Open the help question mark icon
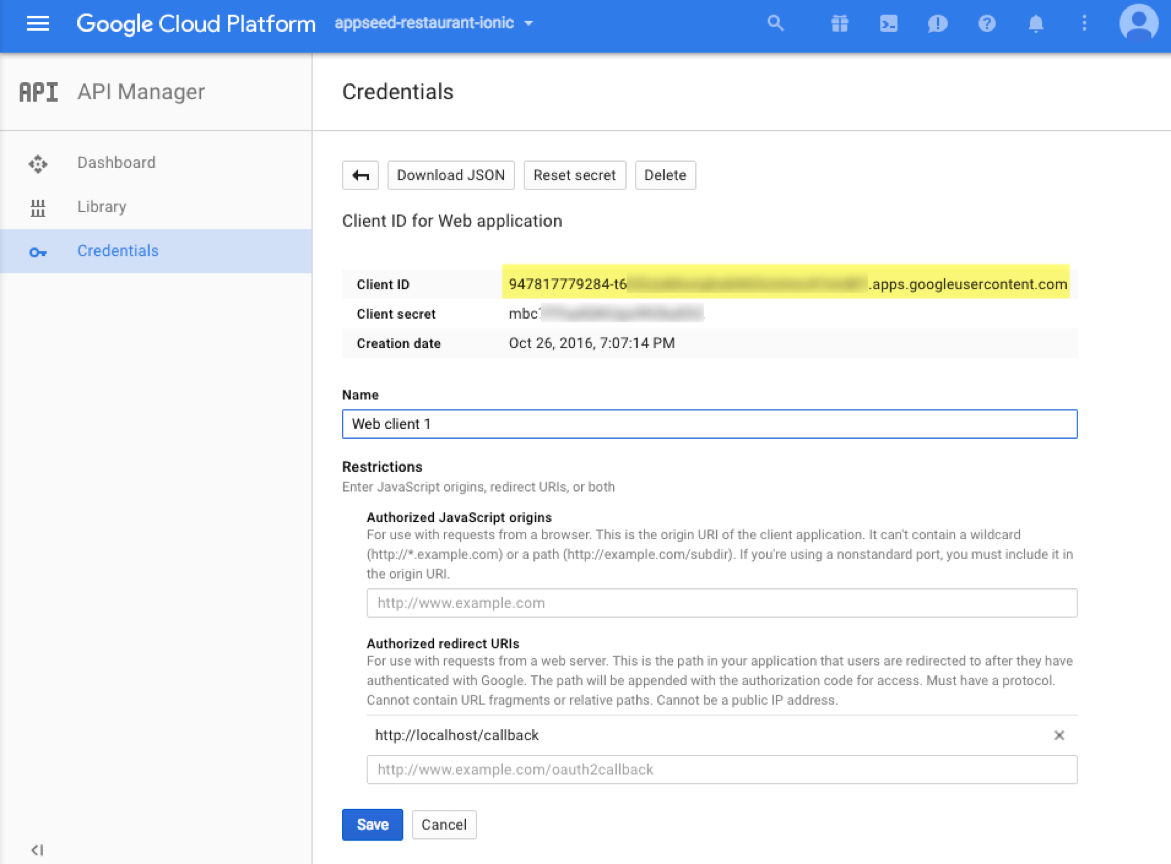Viewport: 1171px width, 864px height. (987, 24)
